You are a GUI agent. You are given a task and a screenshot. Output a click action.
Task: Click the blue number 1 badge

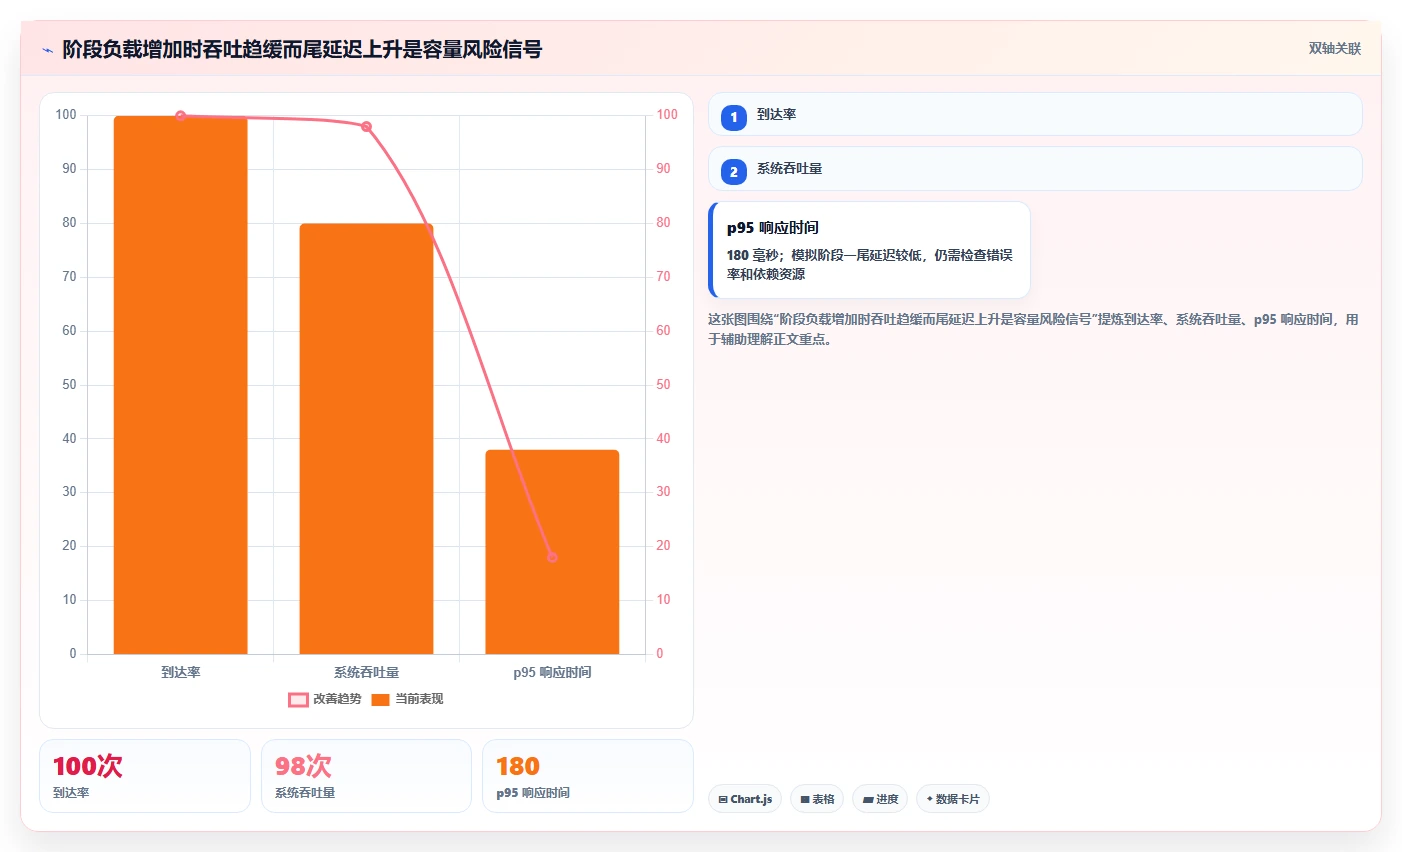click(x=733, y=117)
